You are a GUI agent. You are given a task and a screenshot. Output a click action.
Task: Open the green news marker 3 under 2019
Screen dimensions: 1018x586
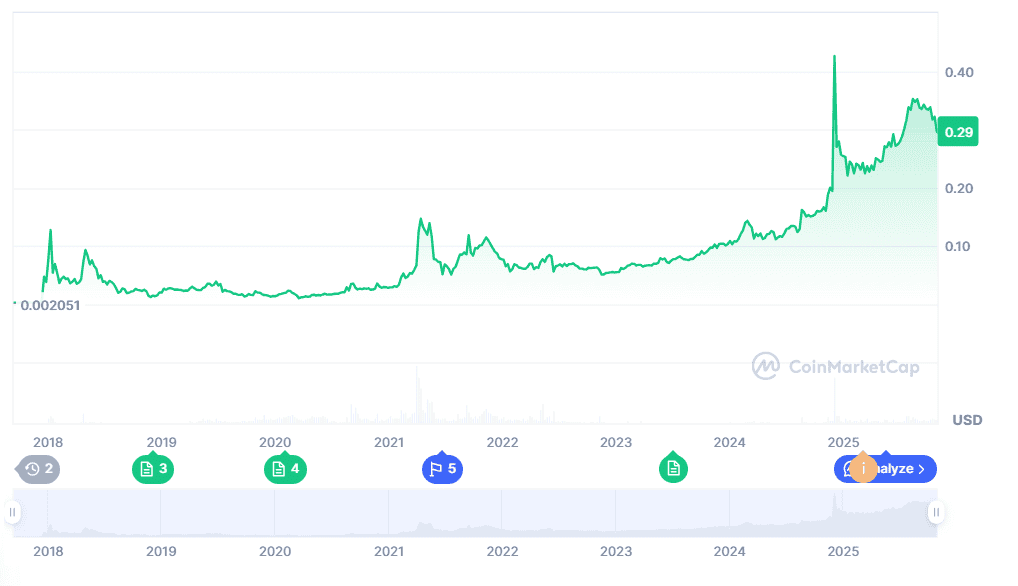(x=153, y=469)
